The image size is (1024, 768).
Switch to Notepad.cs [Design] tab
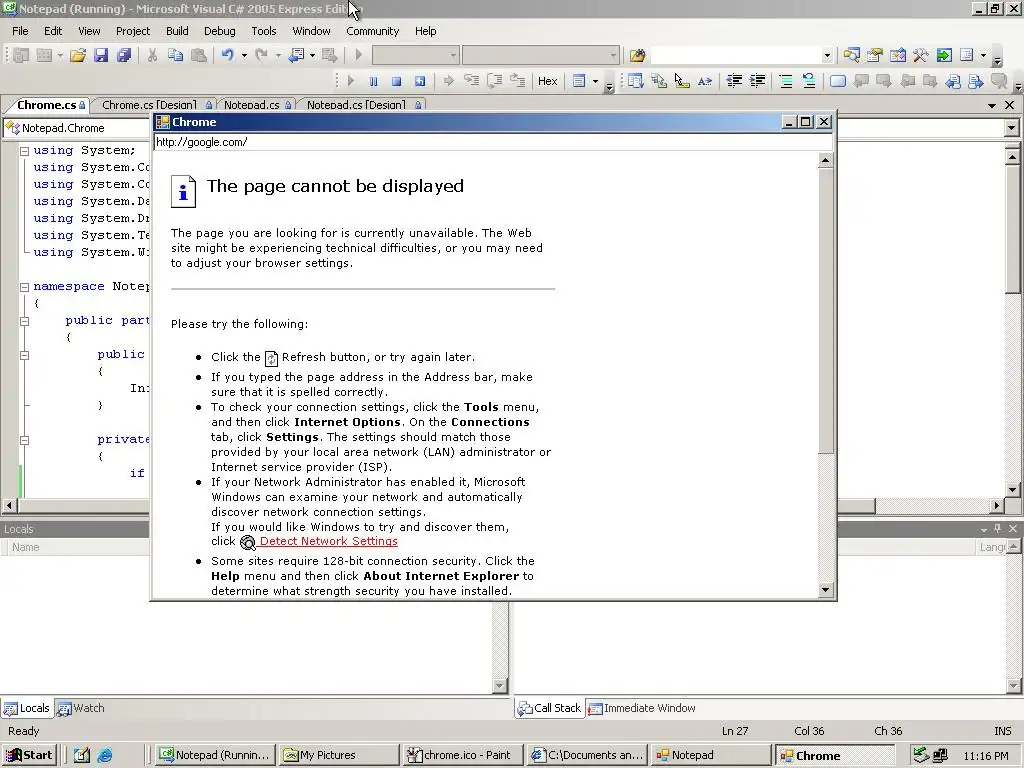click(363, 104)
